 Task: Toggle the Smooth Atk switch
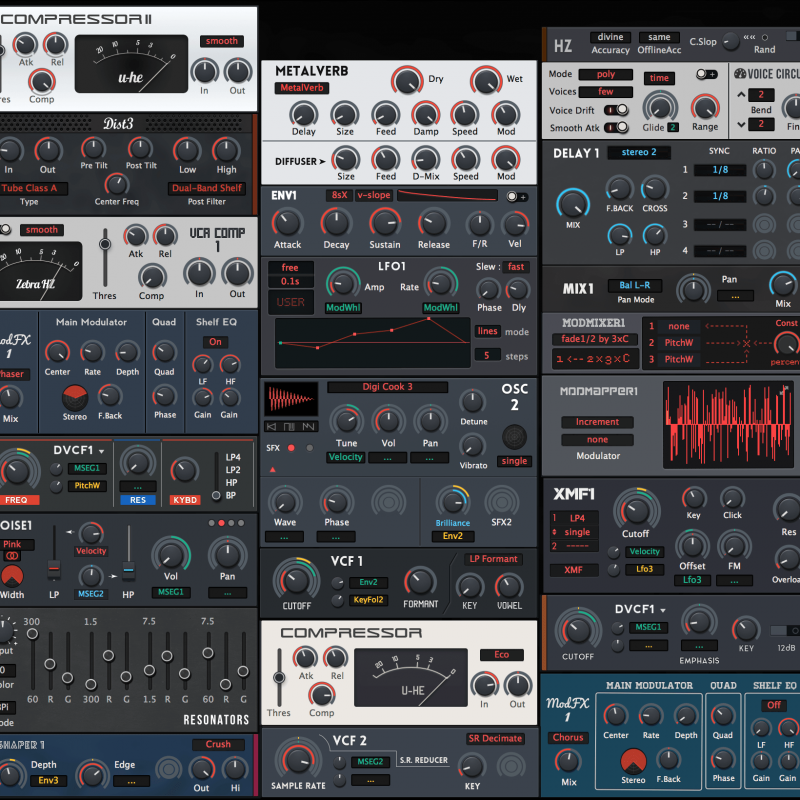[616, 127]
